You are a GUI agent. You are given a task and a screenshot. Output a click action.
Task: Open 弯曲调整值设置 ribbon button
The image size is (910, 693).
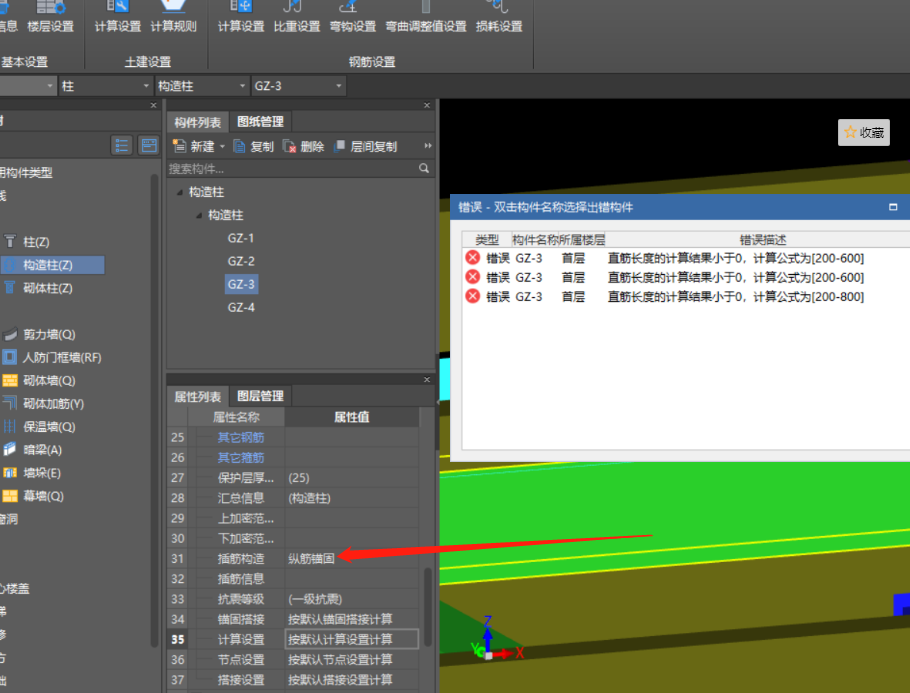(x=426, y=17)
